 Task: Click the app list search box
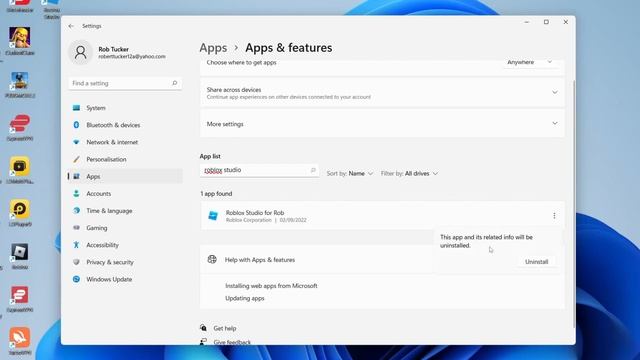tap(259, 170)
